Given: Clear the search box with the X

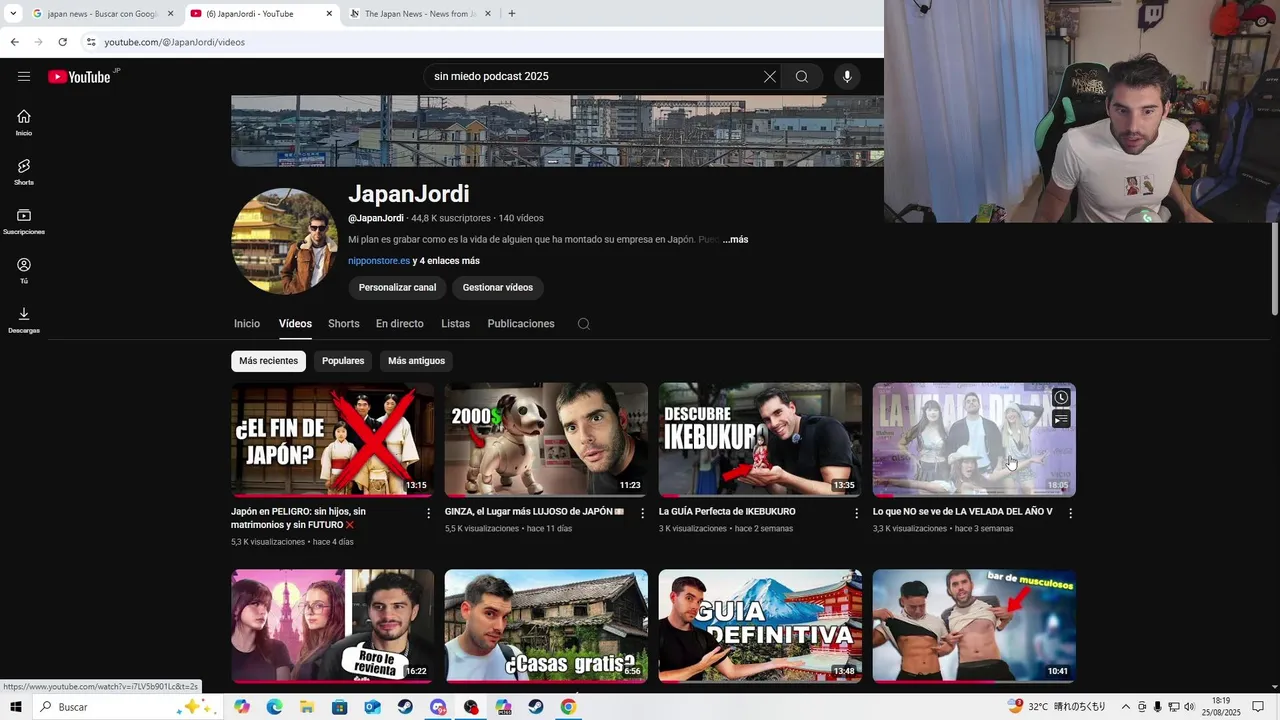Looking at the screenshot, I should [x=769, y=77].
